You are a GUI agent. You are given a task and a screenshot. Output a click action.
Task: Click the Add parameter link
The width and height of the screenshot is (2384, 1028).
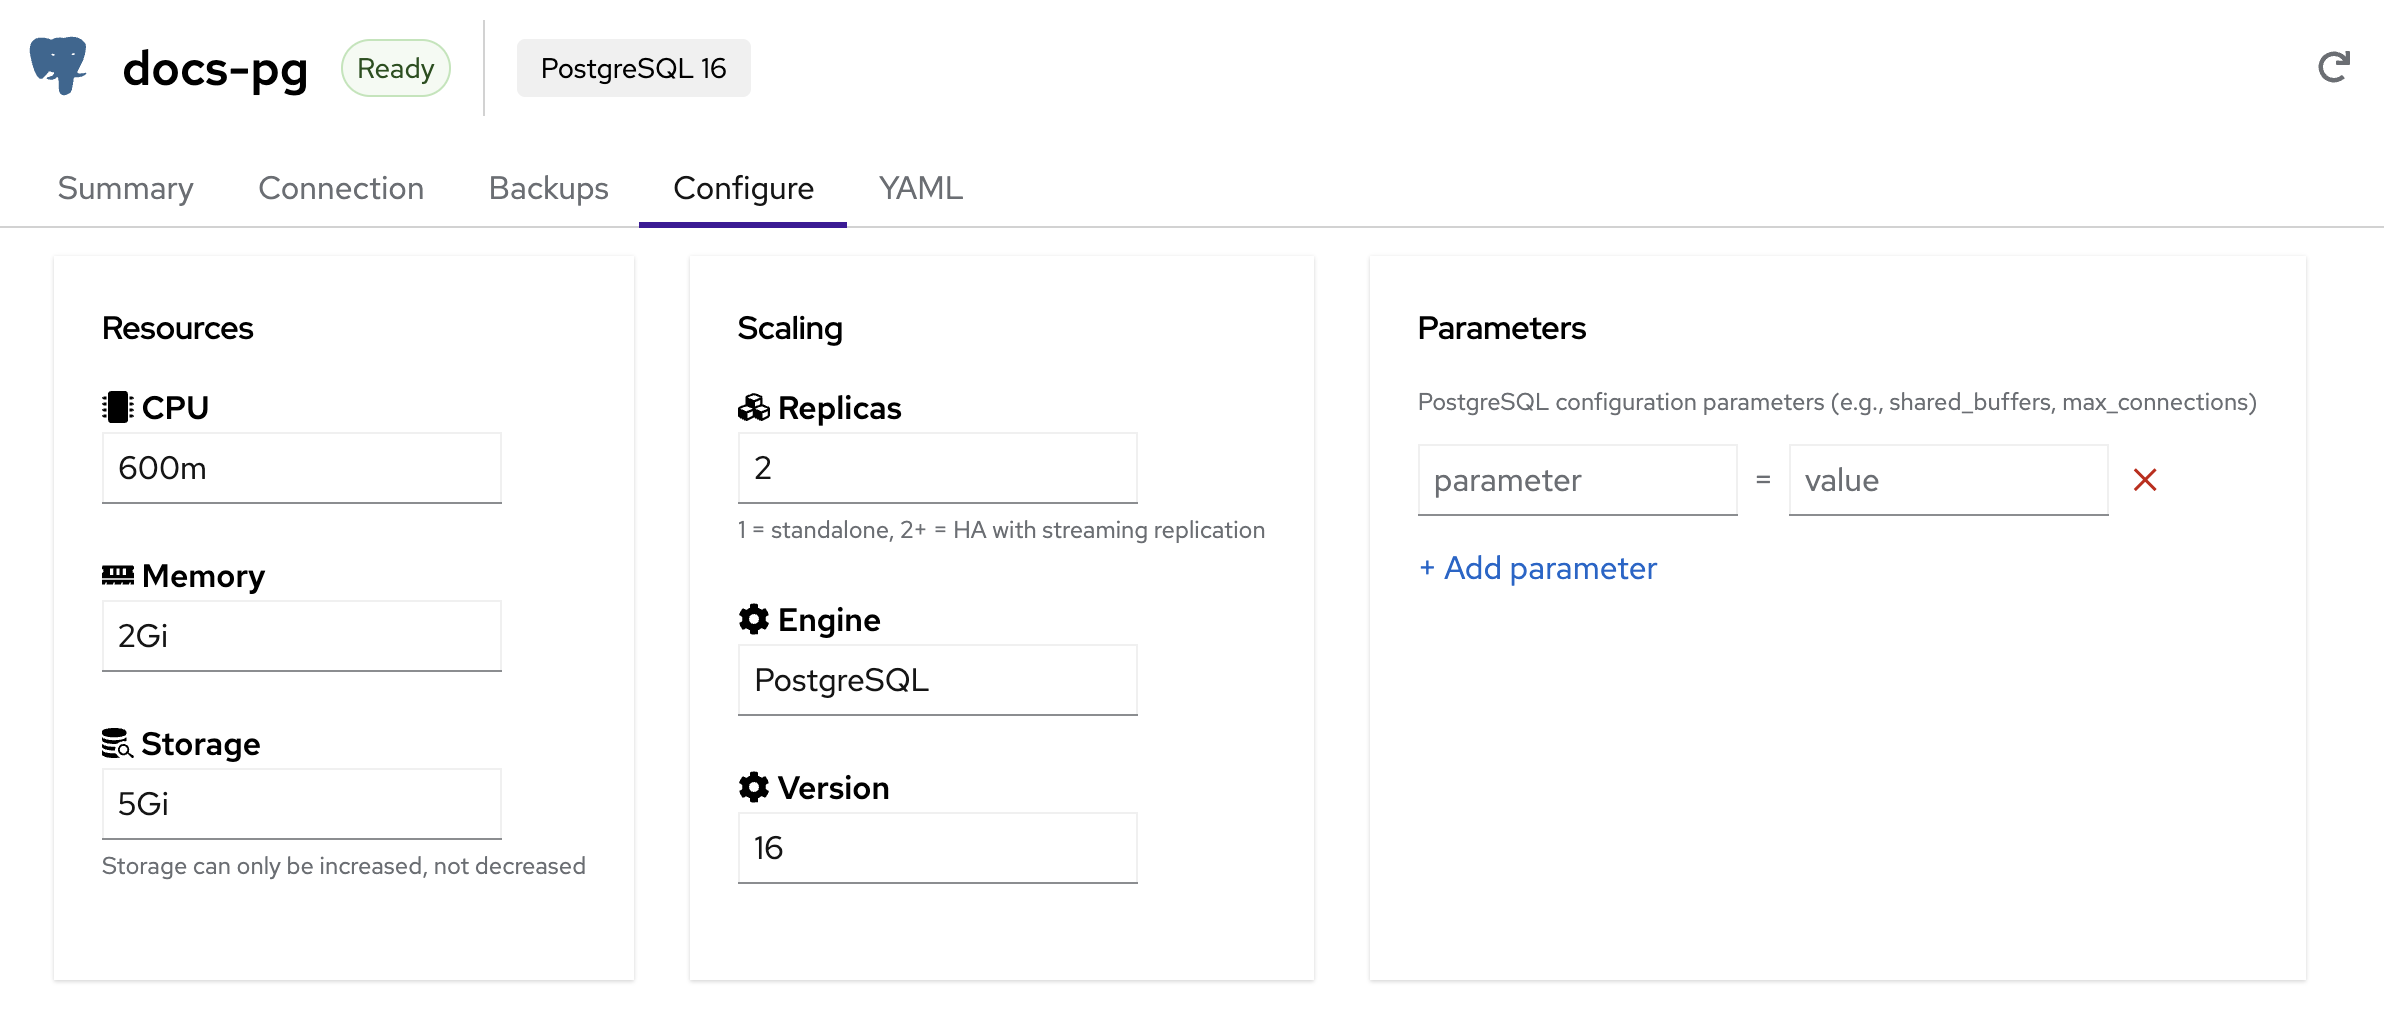coord(1538,568)
